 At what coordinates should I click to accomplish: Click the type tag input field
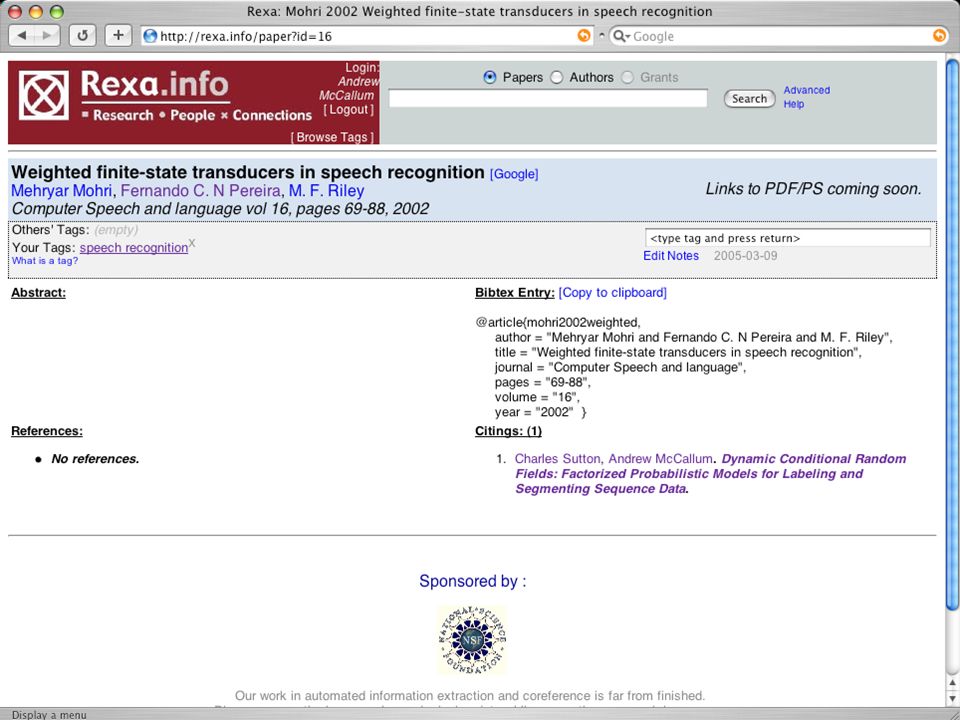click(x=788, y=238)
